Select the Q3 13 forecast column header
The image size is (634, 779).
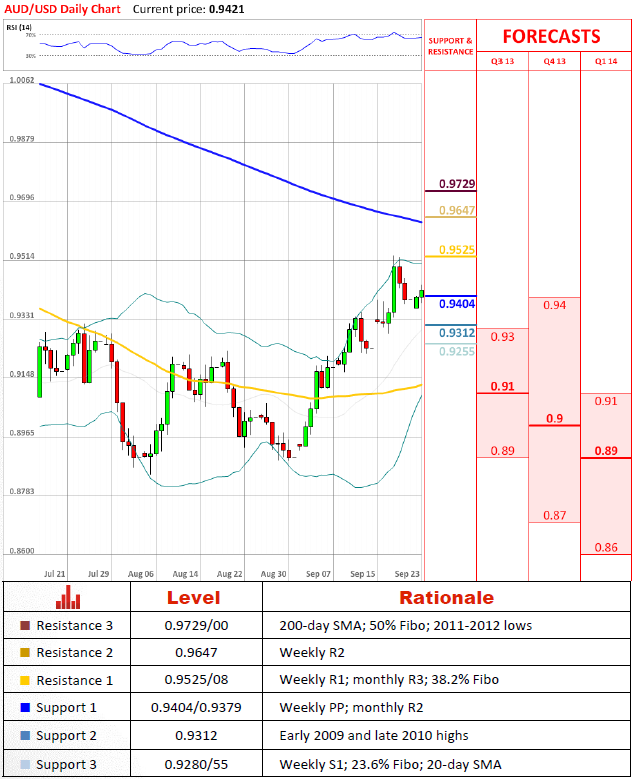(502, 62)
